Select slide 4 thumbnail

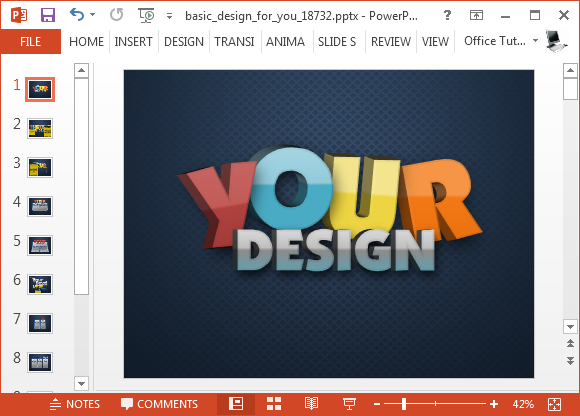click(40, 206)
